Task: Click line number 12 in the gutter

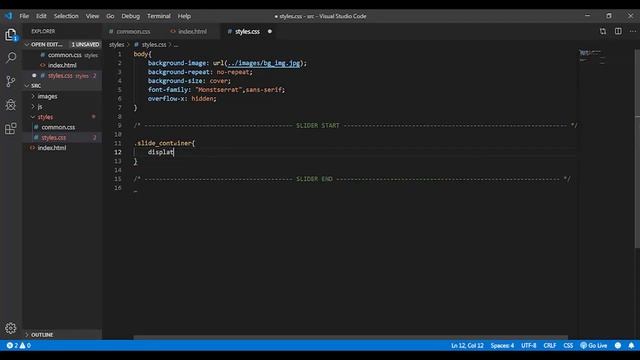Action: point(118,152)
